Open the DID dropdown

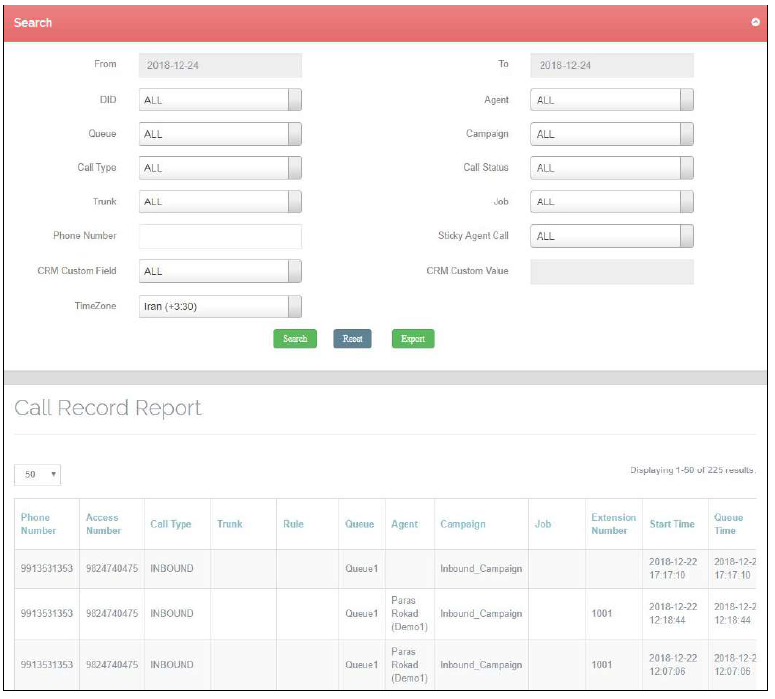[220, 100]
